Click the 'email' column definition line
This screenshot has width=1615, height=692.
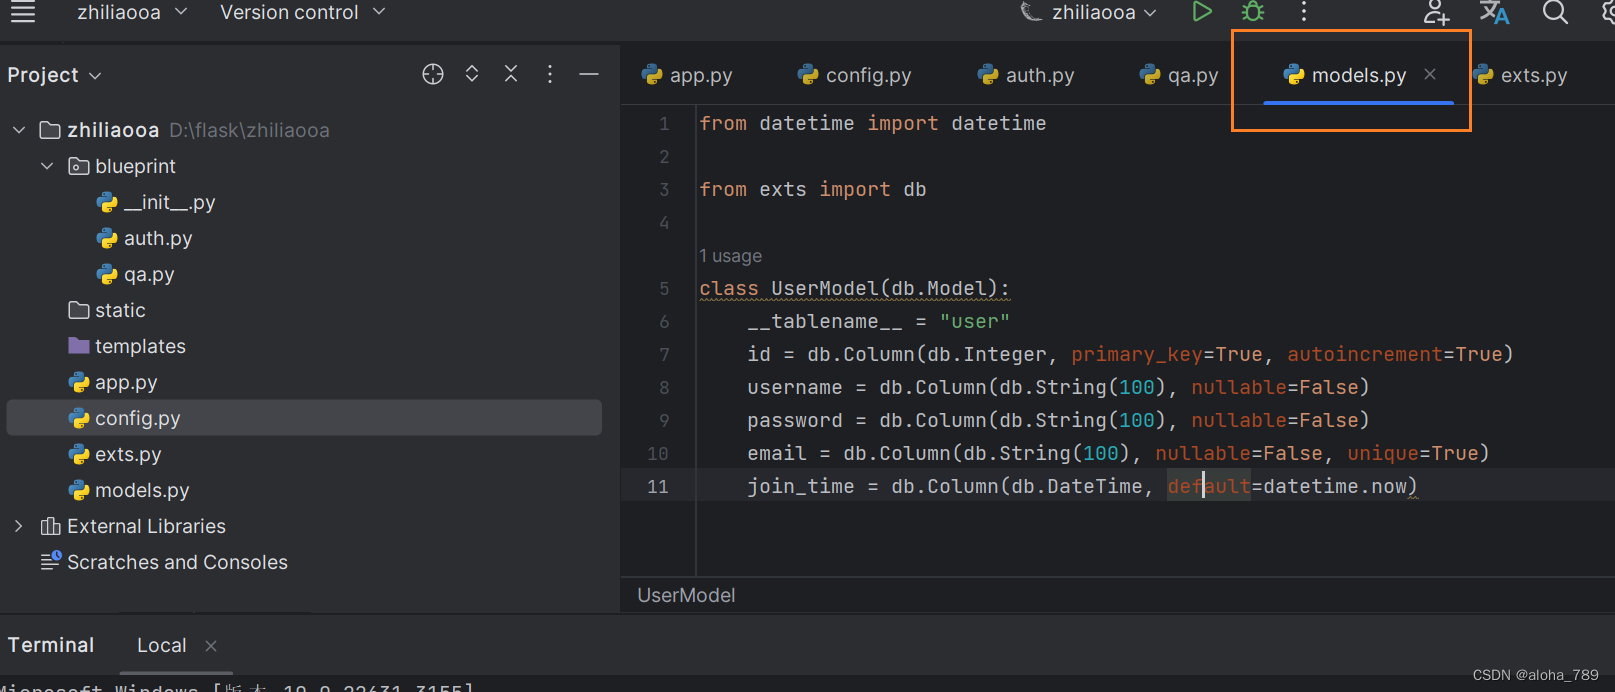point(1118,453)
